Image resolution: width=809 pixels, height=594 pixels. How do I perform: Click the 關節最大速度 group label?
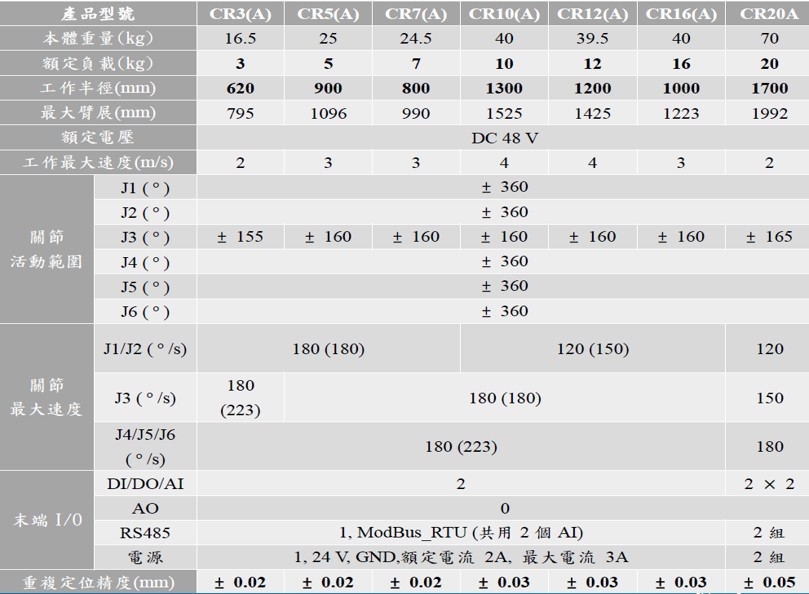coord(46,397)
